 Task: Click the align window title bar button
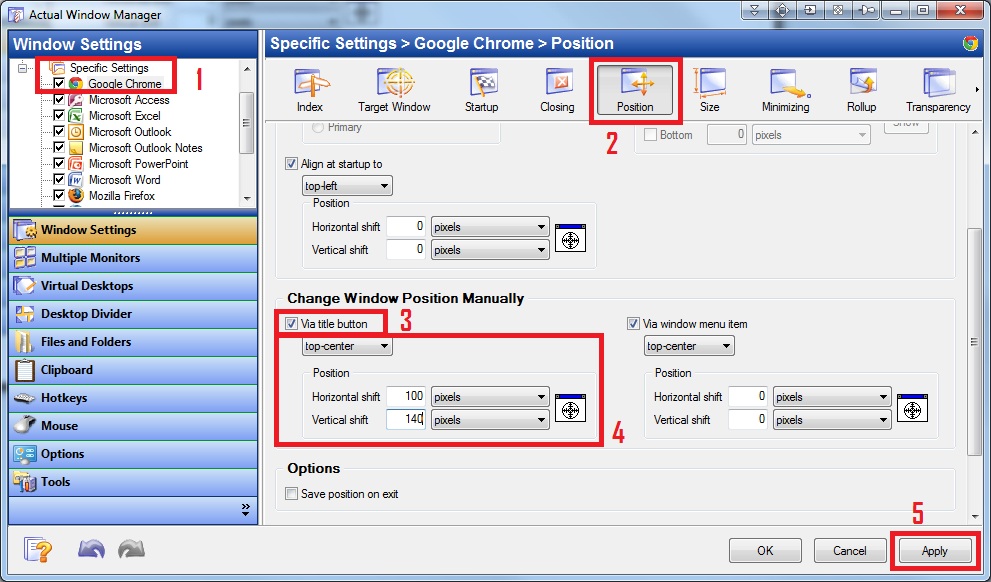[782, 11]
